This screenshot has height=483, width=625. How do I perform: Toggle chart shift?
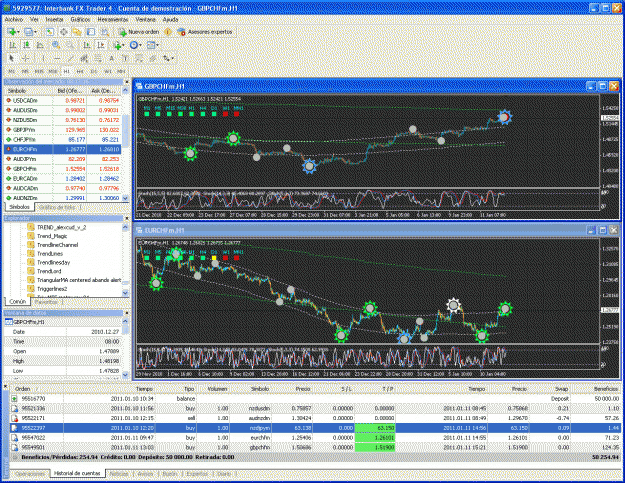click(x=101, y=45)
